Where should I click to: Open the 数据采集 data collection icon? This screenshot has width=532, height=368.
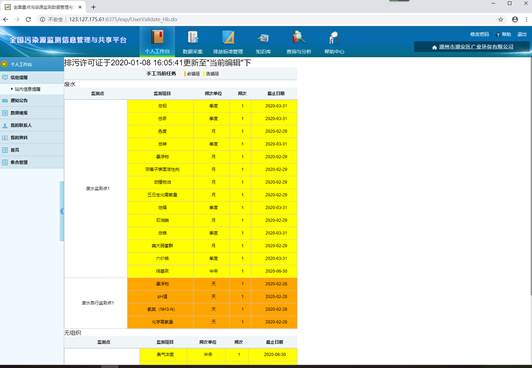tap(192, 37)
